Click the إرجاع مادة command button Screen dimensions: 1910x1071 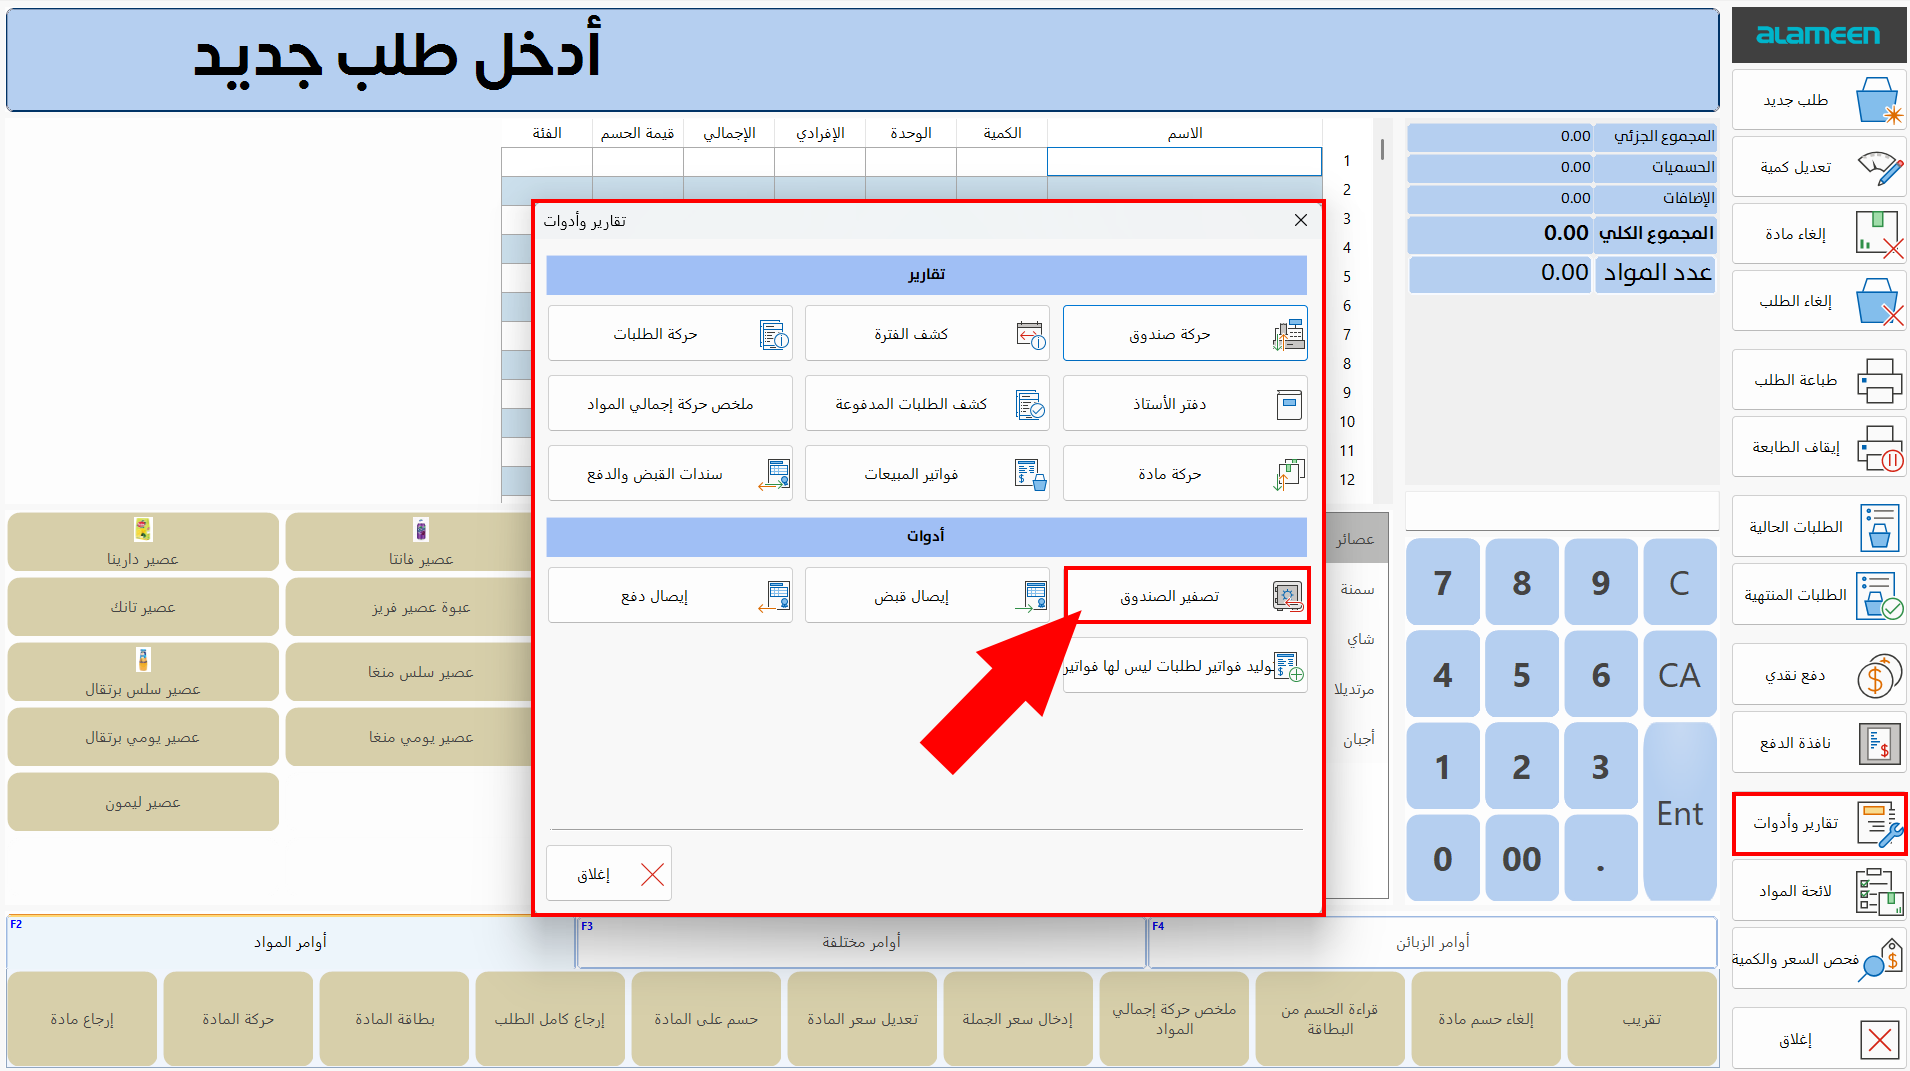pos(82,1019)
